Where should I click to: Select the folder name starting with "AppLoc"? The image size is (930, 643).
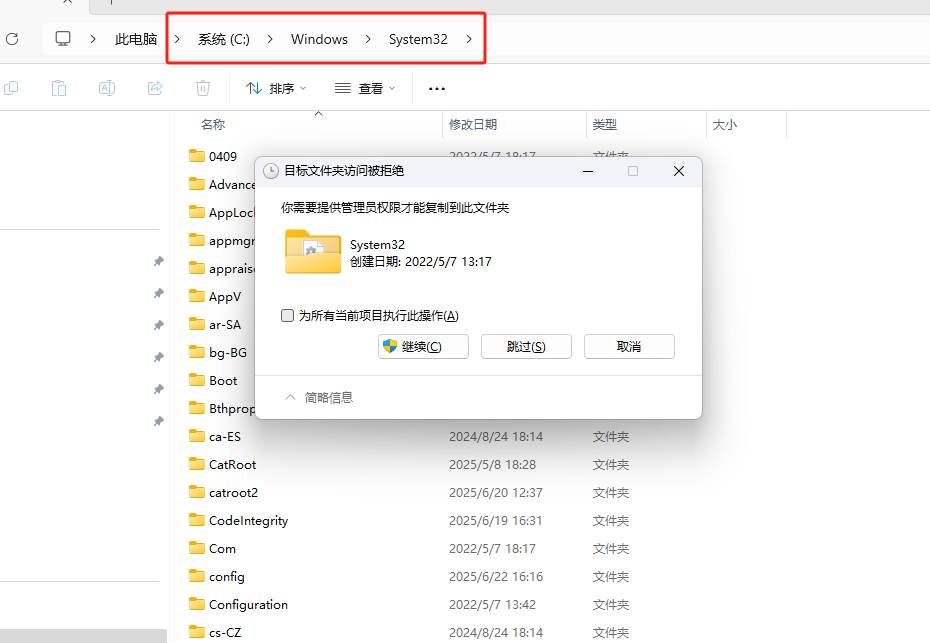pyautogui.click(x=232, y=212)
